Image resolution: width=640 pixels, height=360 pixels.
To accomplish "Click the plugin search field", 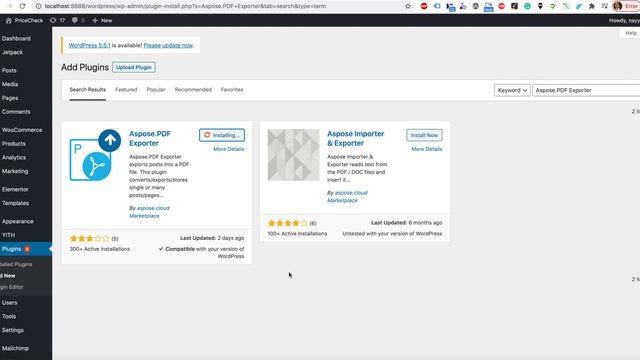I will (586, 90).
